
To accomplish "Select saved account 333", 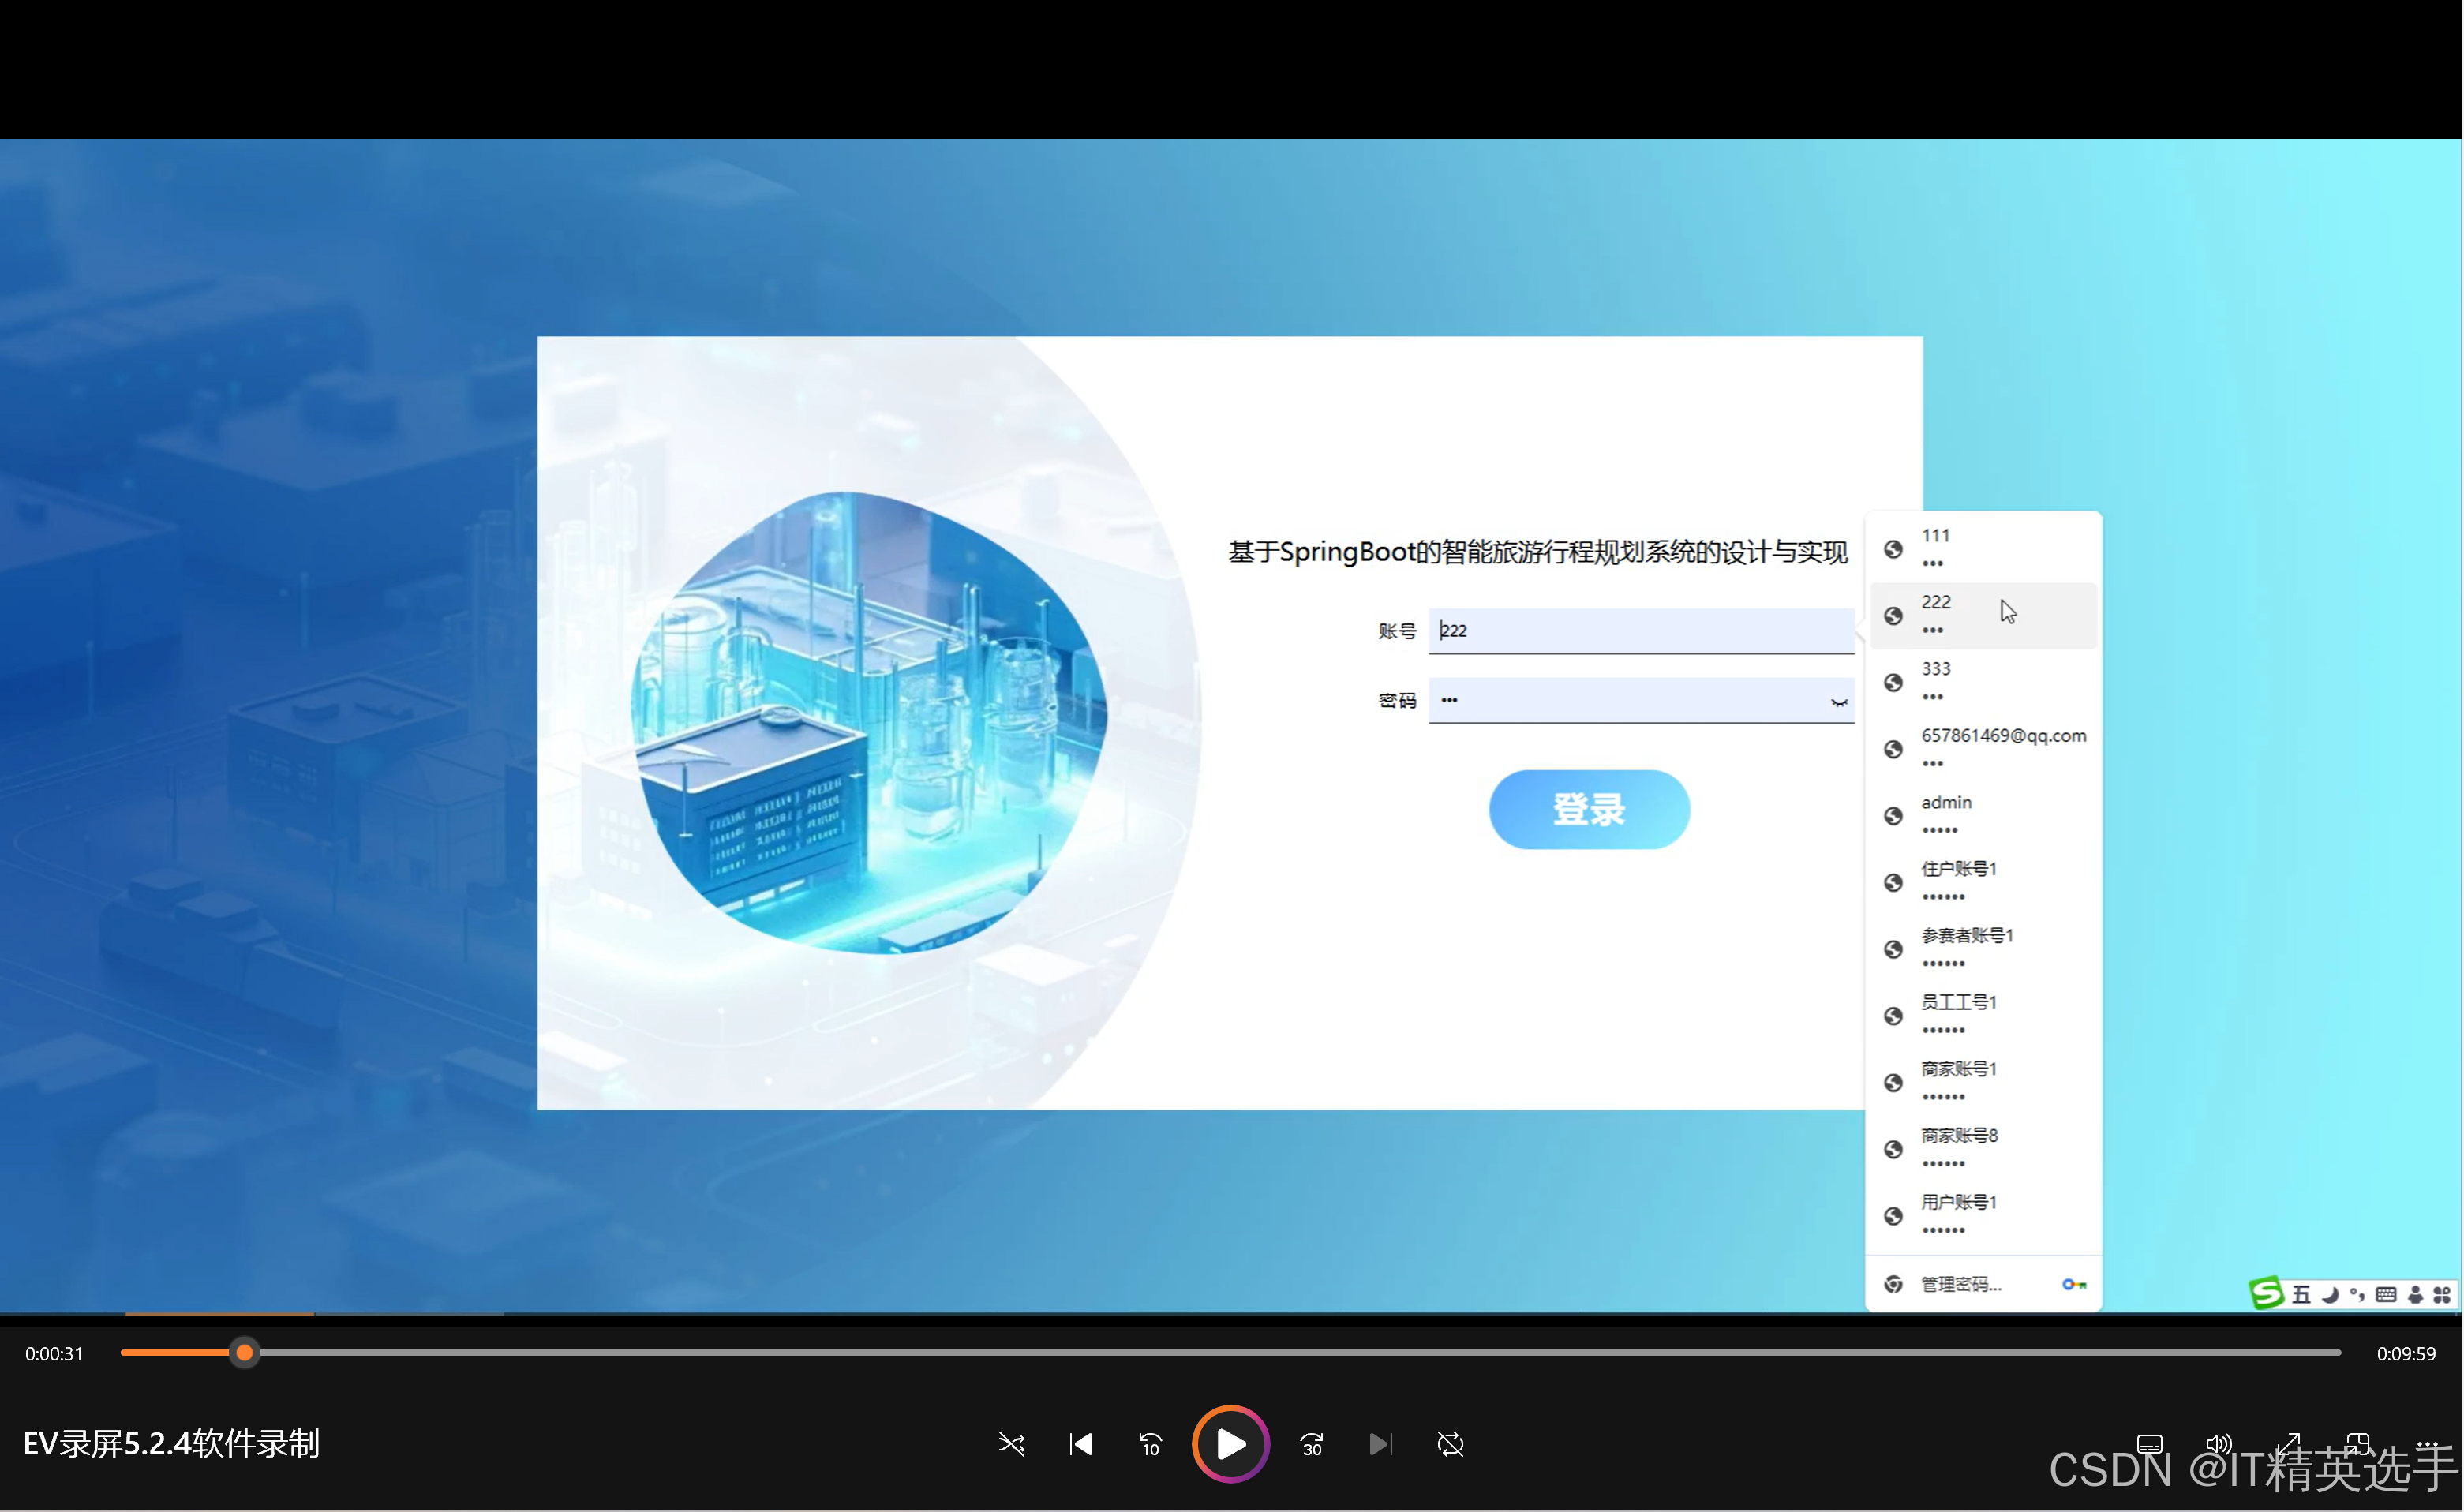I will pyautogui.click(x=1983, y=682).
